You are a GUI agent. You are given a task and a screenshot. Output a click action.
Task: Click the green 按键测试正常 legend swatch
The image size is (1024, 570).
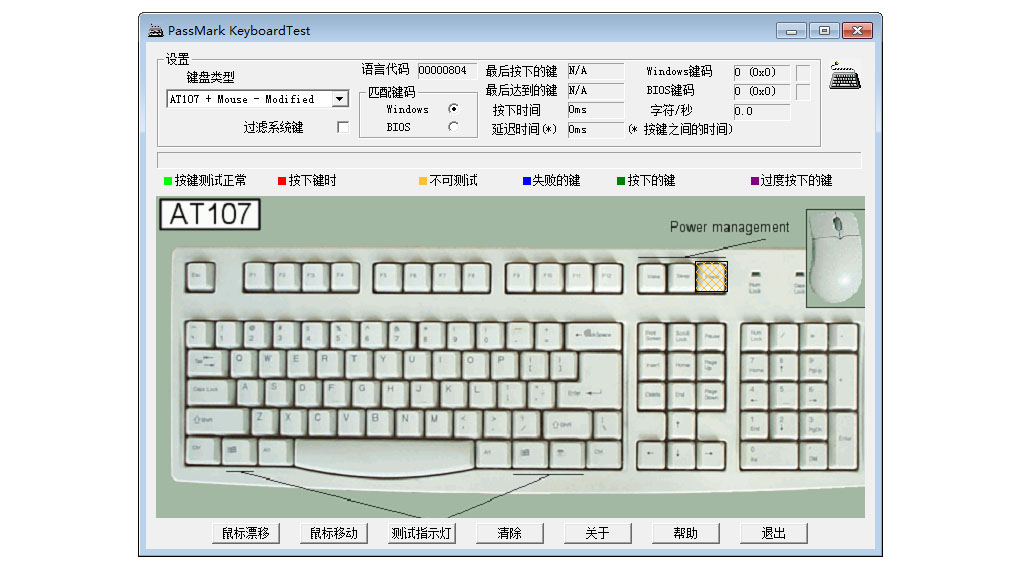[x=168, y=181]
